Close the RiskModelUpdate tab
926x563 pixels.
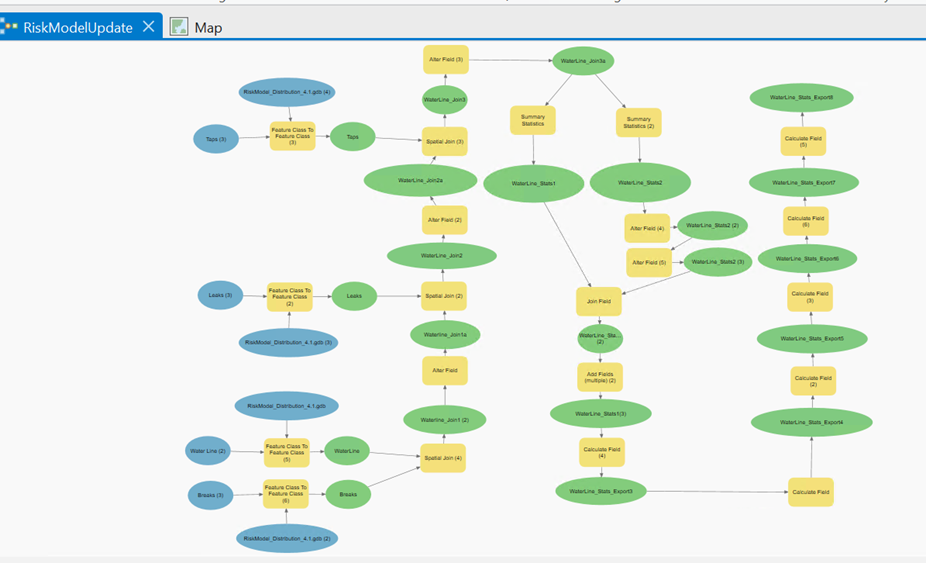pyautogui.click(x=148, y=27)
